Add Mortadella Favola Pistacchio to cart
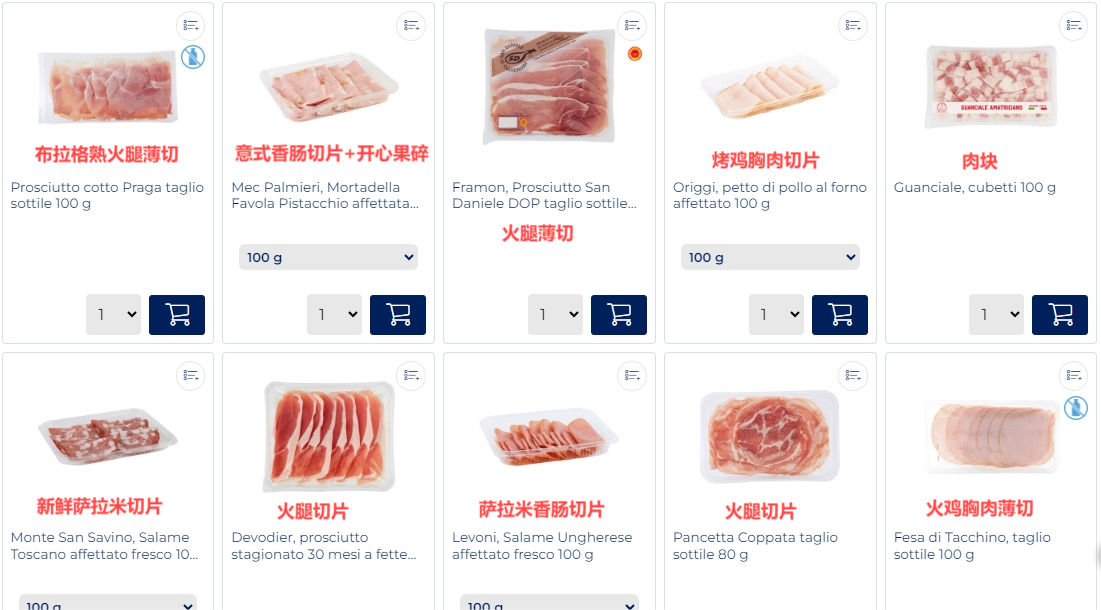Viewport: 1101px width, 610px height. 397,314
